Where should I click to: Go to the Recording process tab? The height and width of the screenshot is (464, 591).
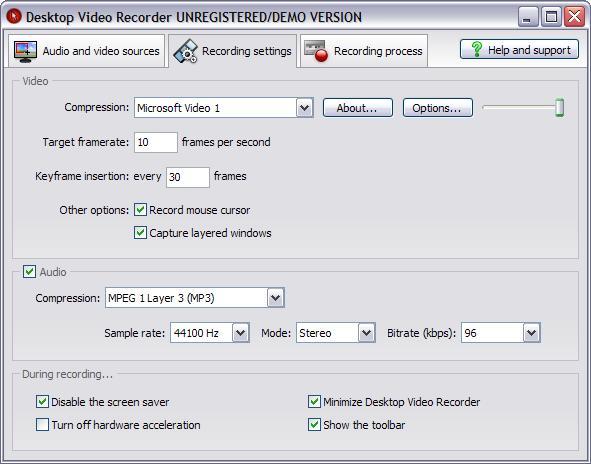[x=364, y=51]
